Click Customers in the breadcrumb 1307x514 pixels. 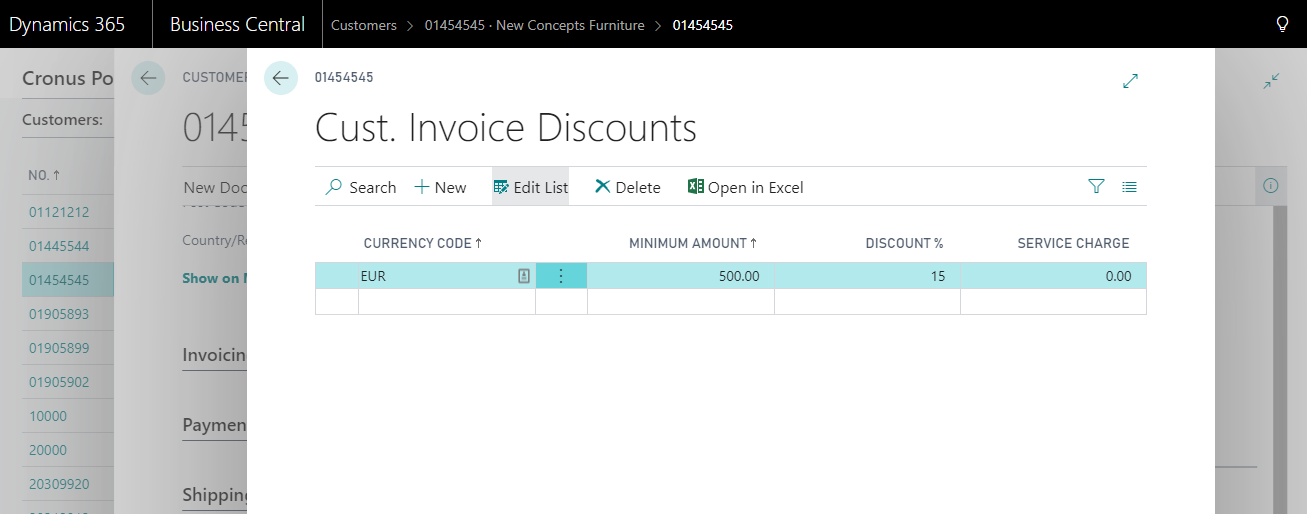point(364,25)
